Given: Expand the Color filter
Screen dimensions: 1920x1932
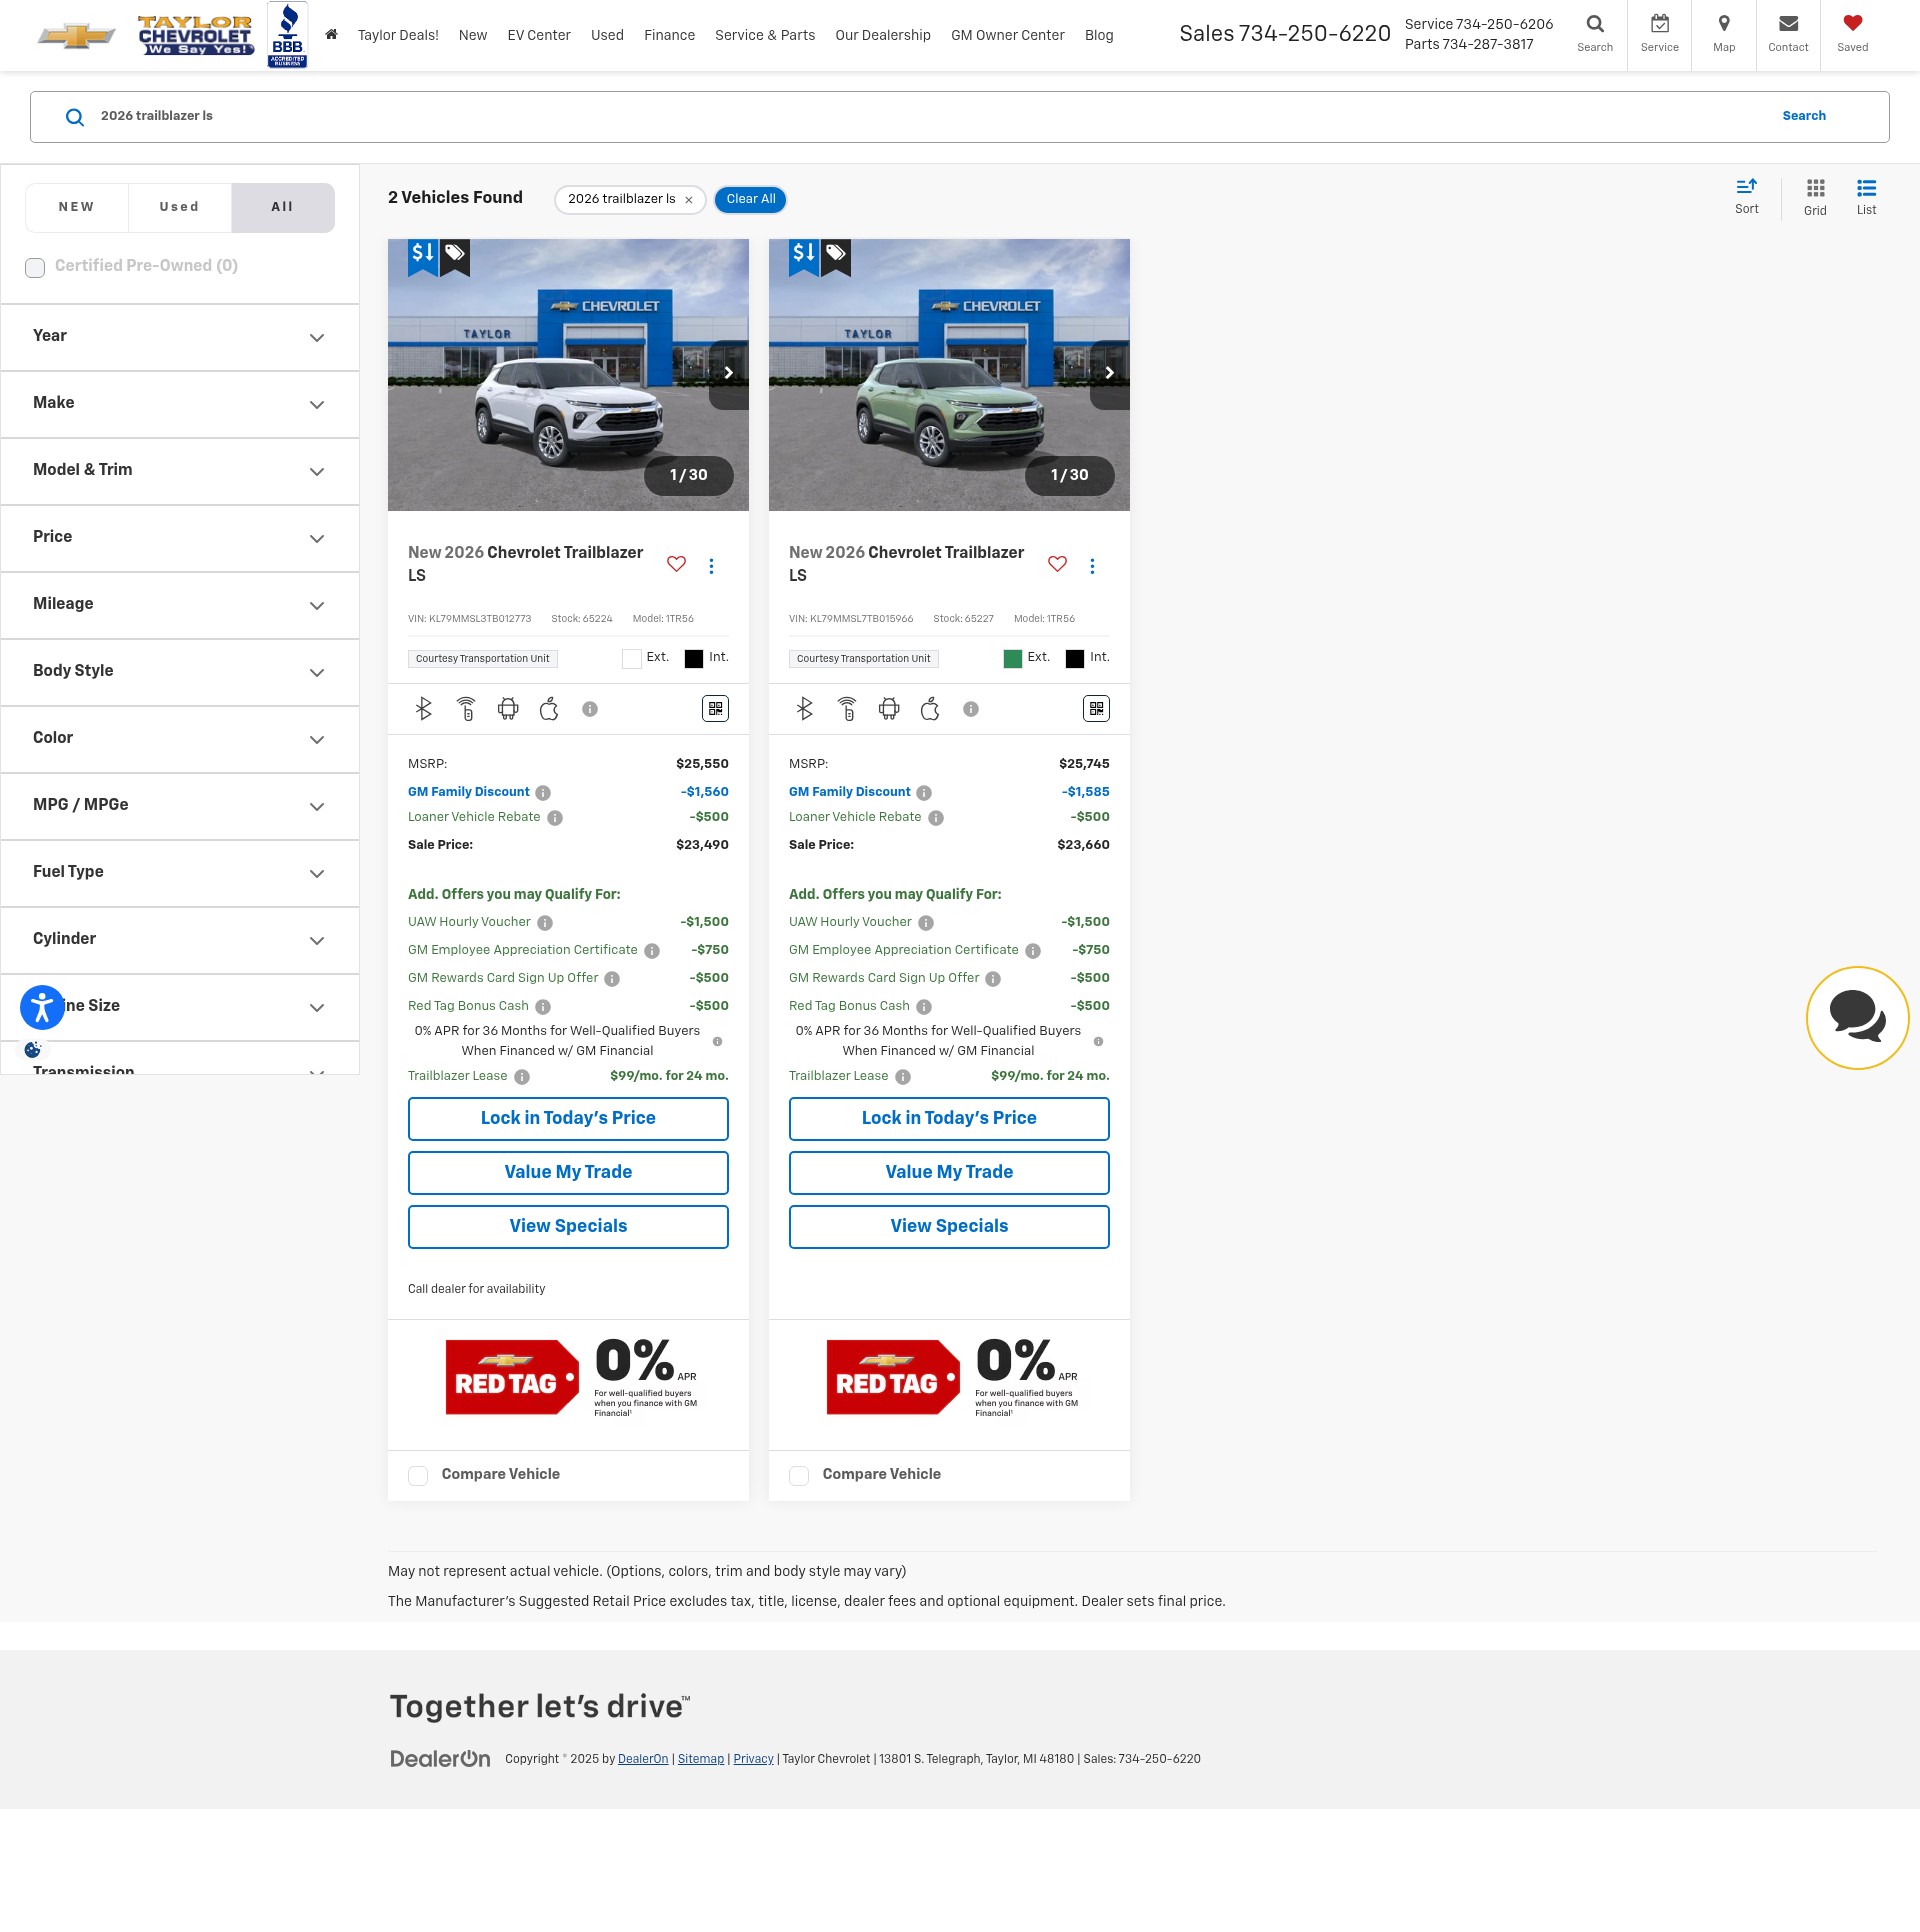Looking at the screenshot, I should [x=180, y=739].
